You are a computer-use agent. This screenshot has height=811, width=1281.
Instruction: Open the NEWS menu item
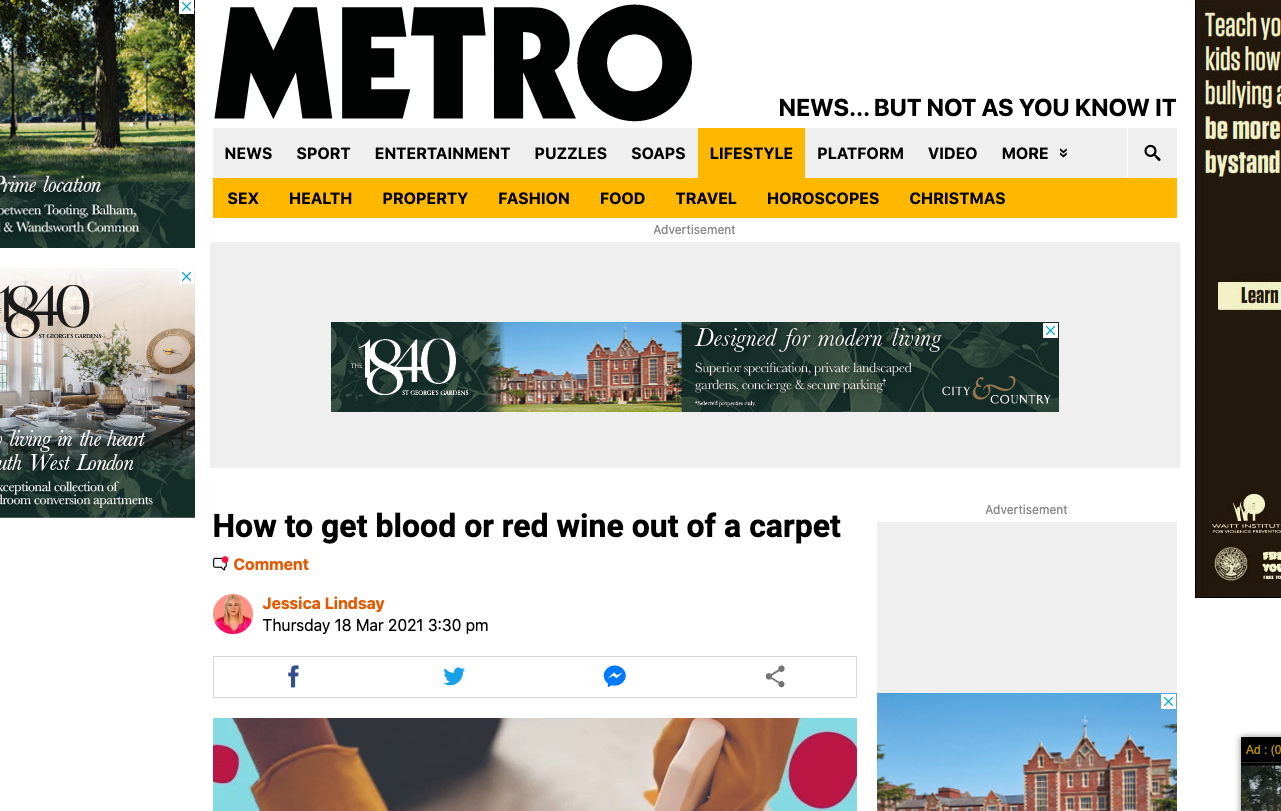[247, 153]
